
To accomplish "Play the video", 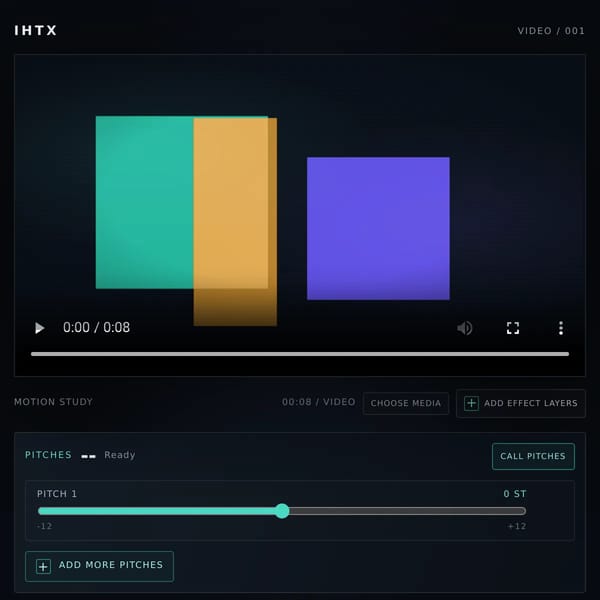I will (39, 328).
